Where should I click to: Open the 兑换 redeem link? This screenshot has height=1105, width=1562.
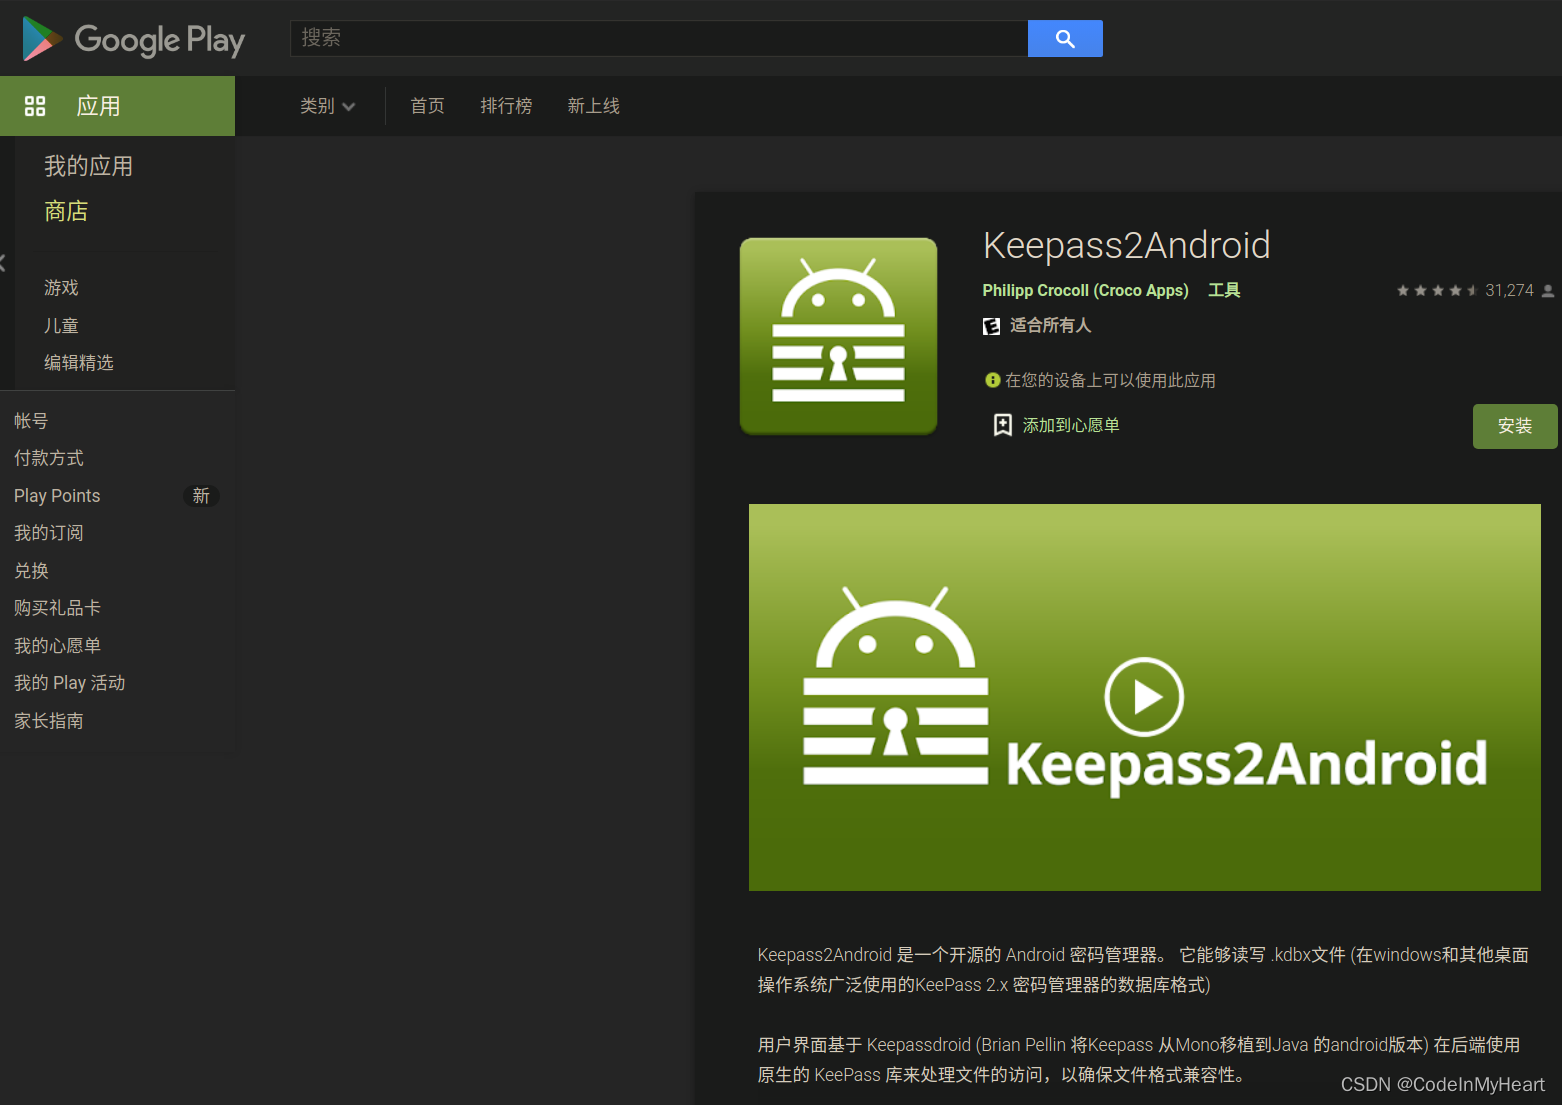tap(31, 571)
